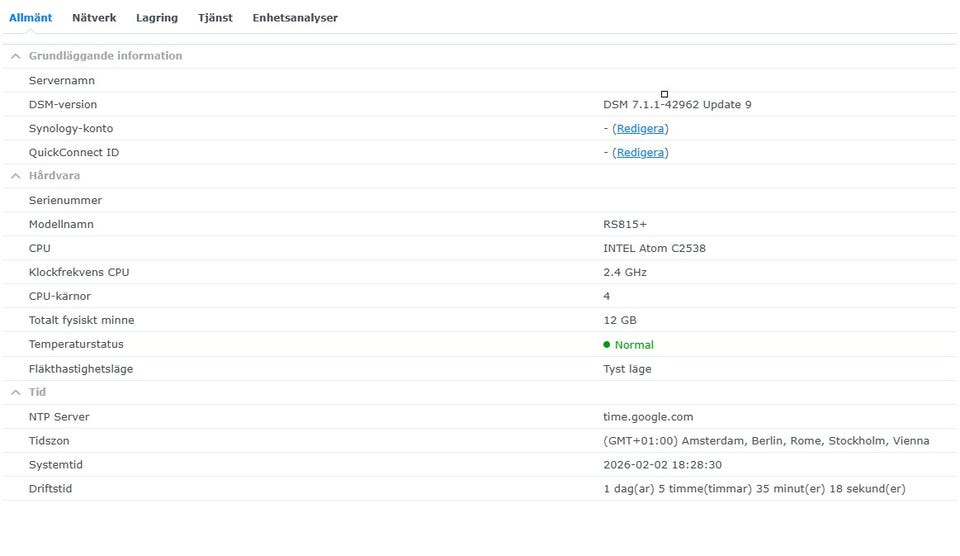960x556 pixels.
Task: Click the Driftstid uptime value
Action: pyautogui.click(x=754, y=489)
